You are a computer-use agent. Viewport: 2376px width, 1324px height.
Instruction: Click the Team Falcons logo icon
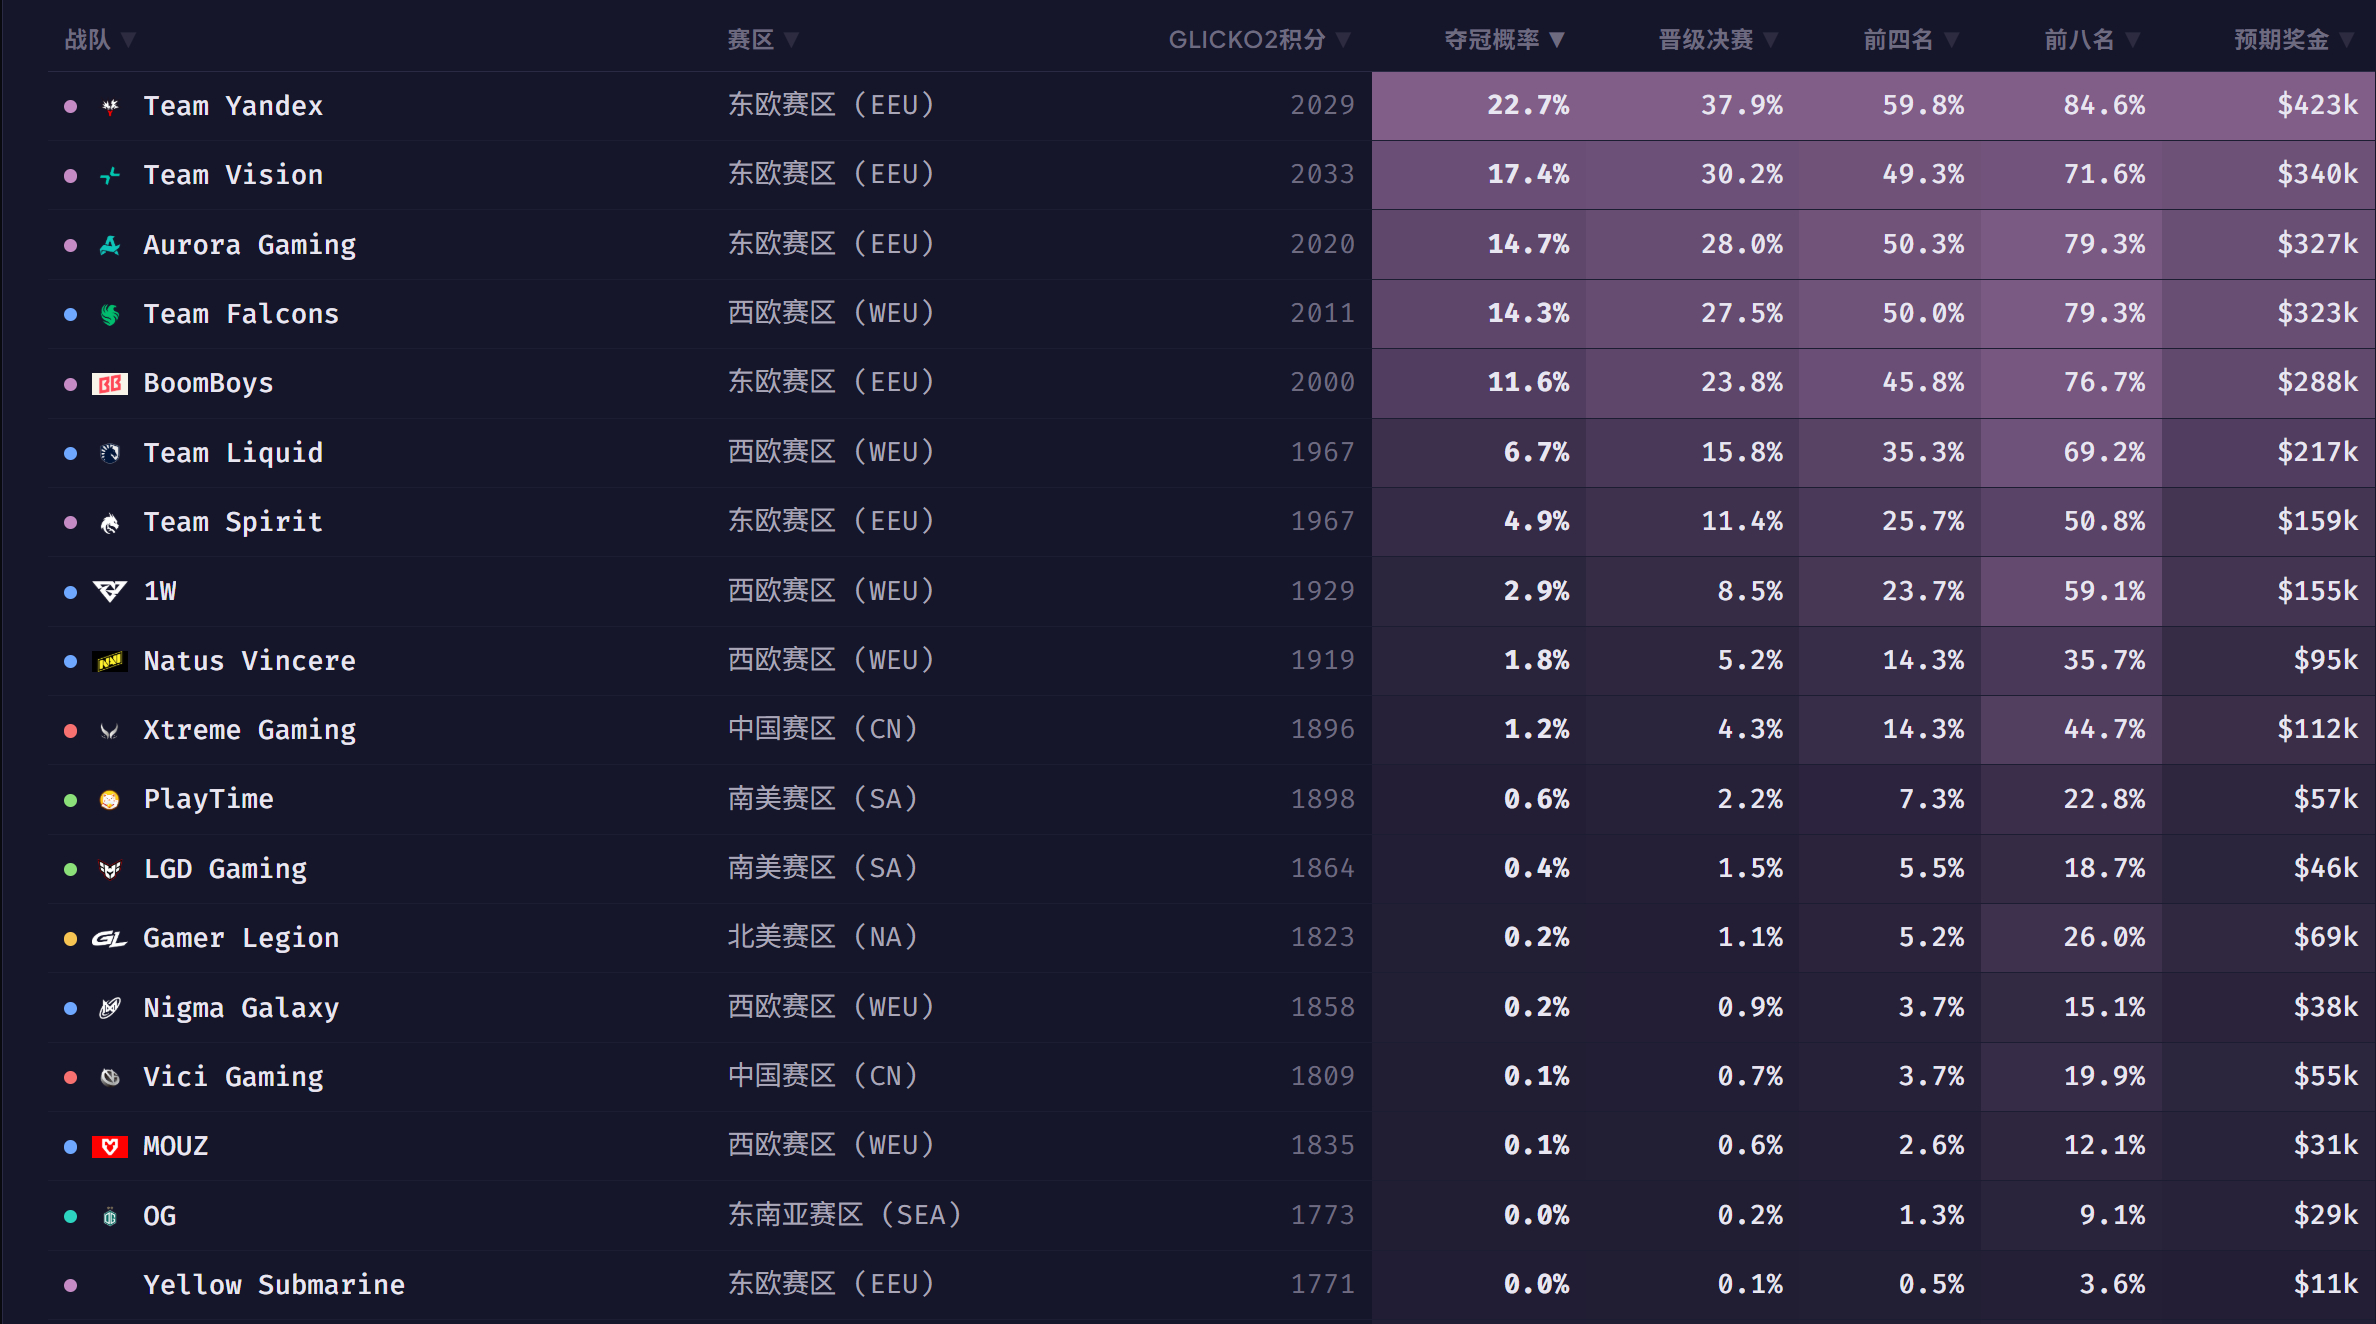(110, 314)
